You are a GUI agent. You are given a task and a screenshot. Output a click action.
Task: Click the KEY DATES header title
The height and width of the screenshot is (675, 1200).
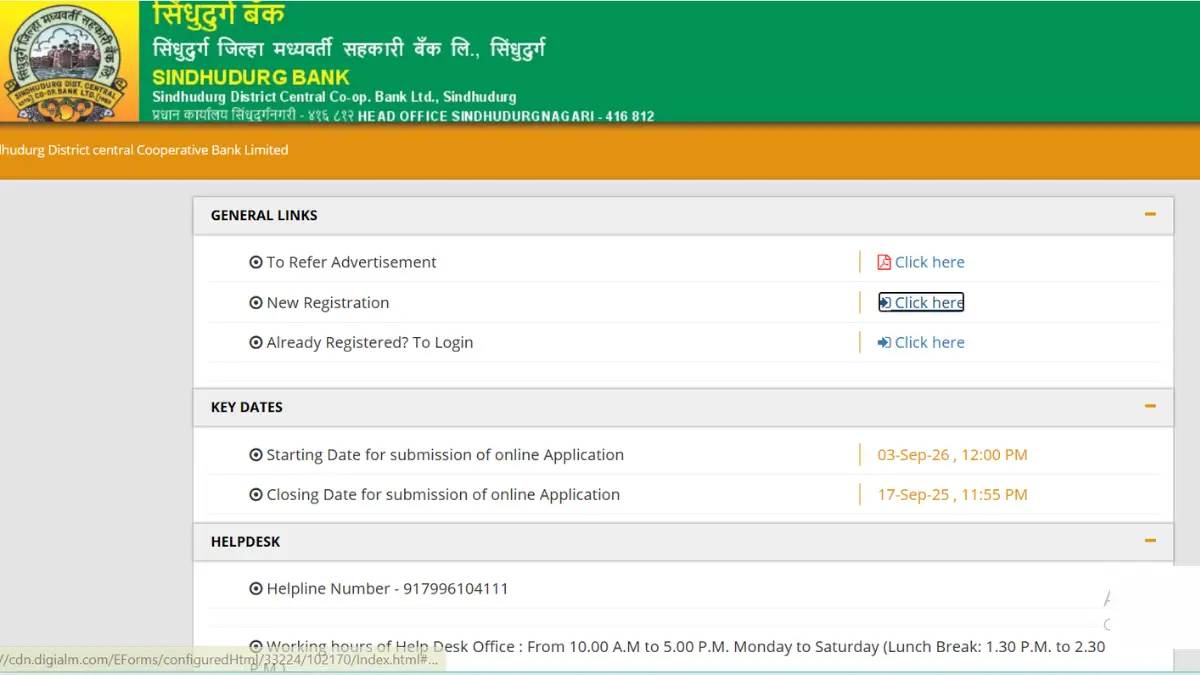247,407
